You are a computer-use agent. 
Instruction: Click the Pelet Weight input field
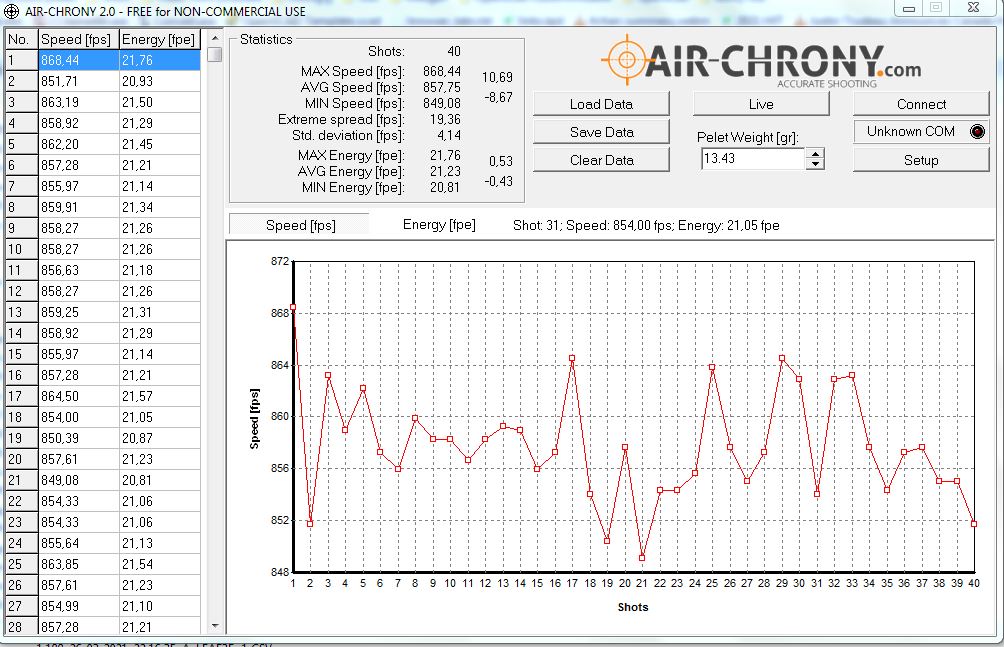752,158
